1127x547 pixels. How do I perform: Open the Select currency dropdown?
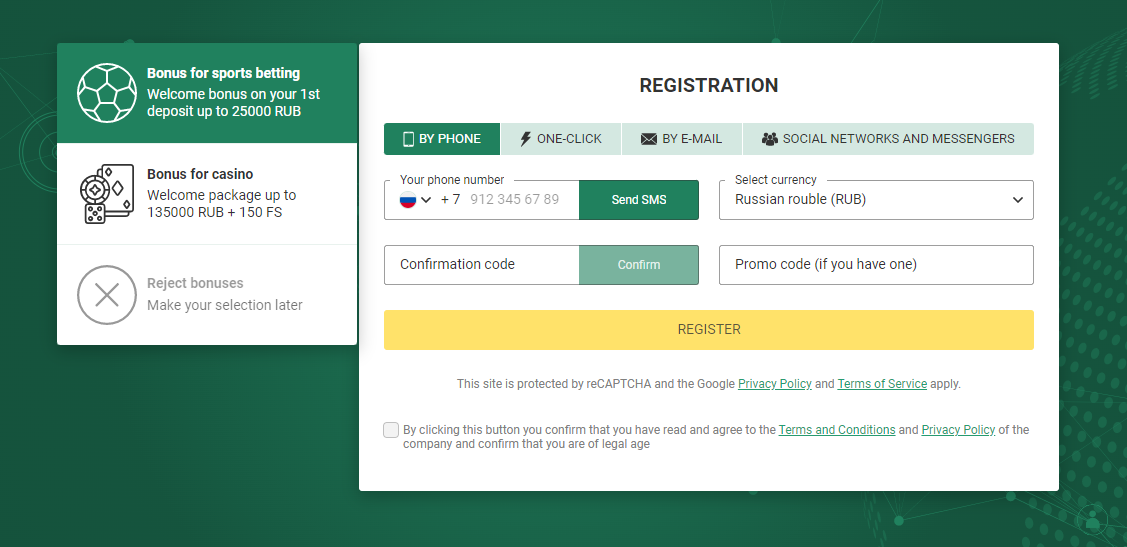point(876,200)
